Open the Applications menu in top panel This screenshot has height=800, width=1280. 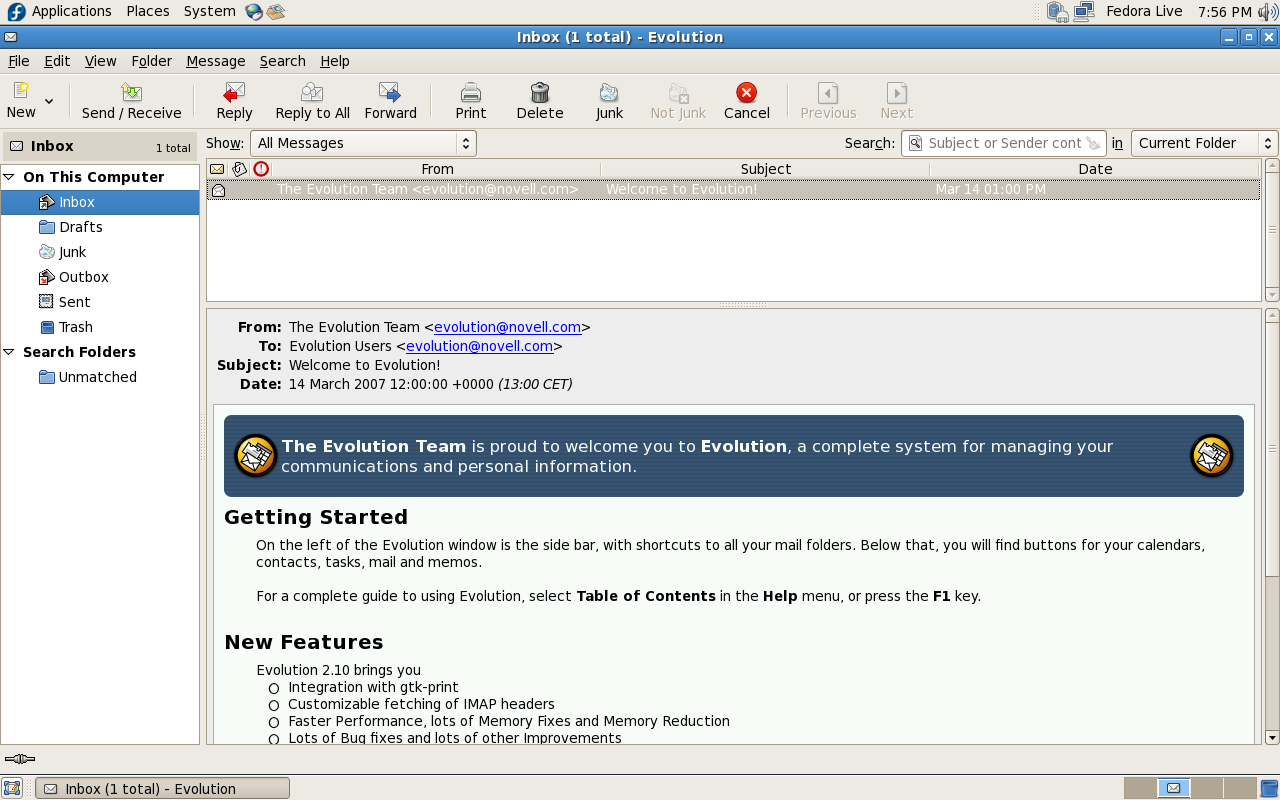pos(71,11)
